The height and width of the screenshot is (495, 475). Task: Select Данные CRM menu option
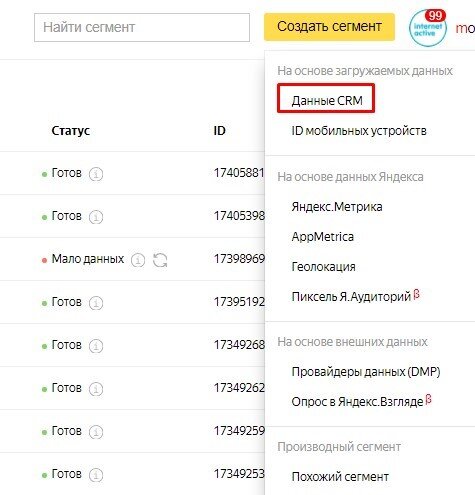(326, 100)
